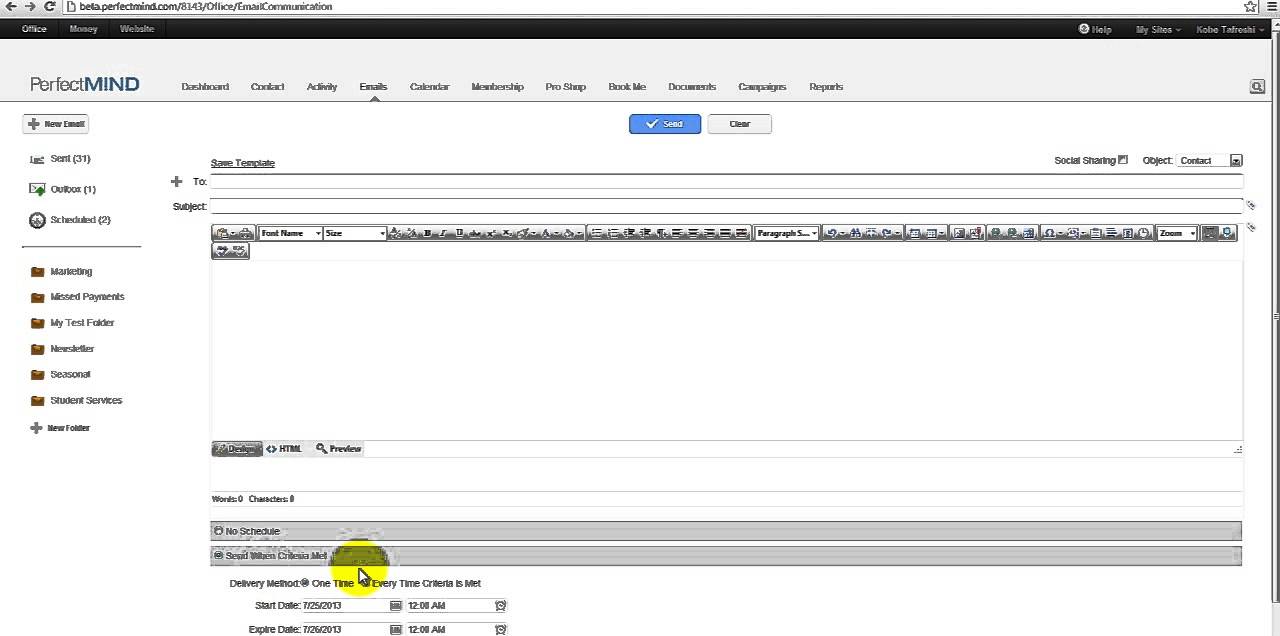
Task: Open the Outbox (1) folder
Action: (x=73, y=189)
